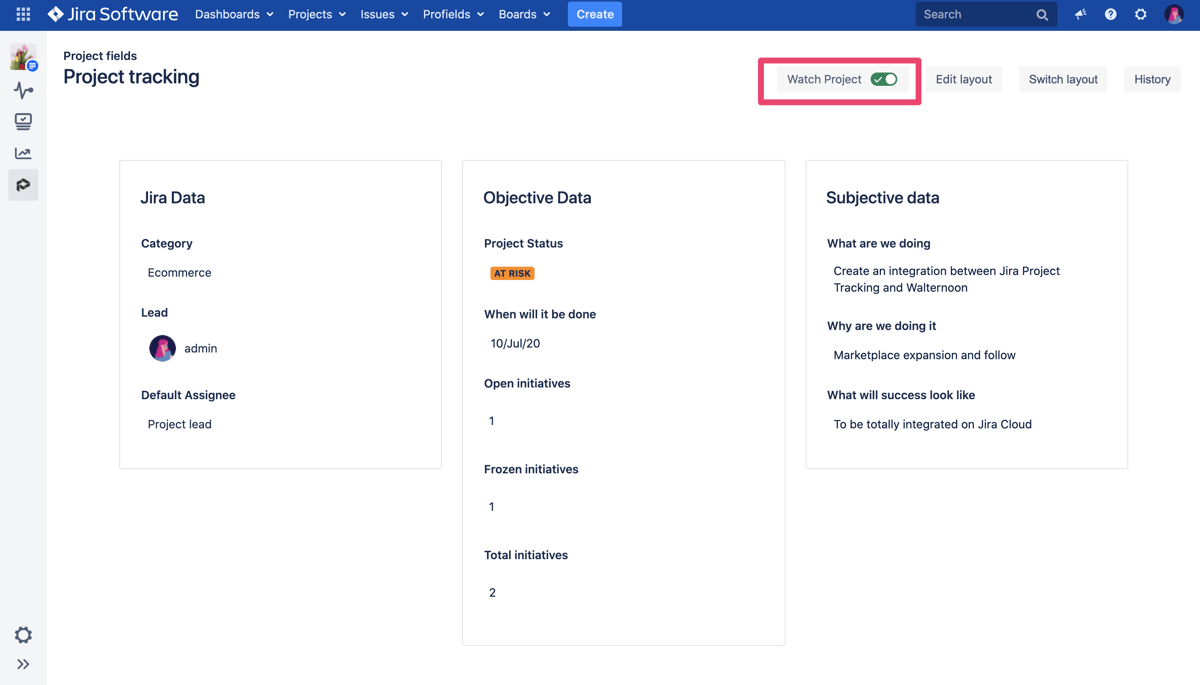Open the reports chart icon in sidebar
Viewport: 1200px width, 685px height.
click(23, 153)
